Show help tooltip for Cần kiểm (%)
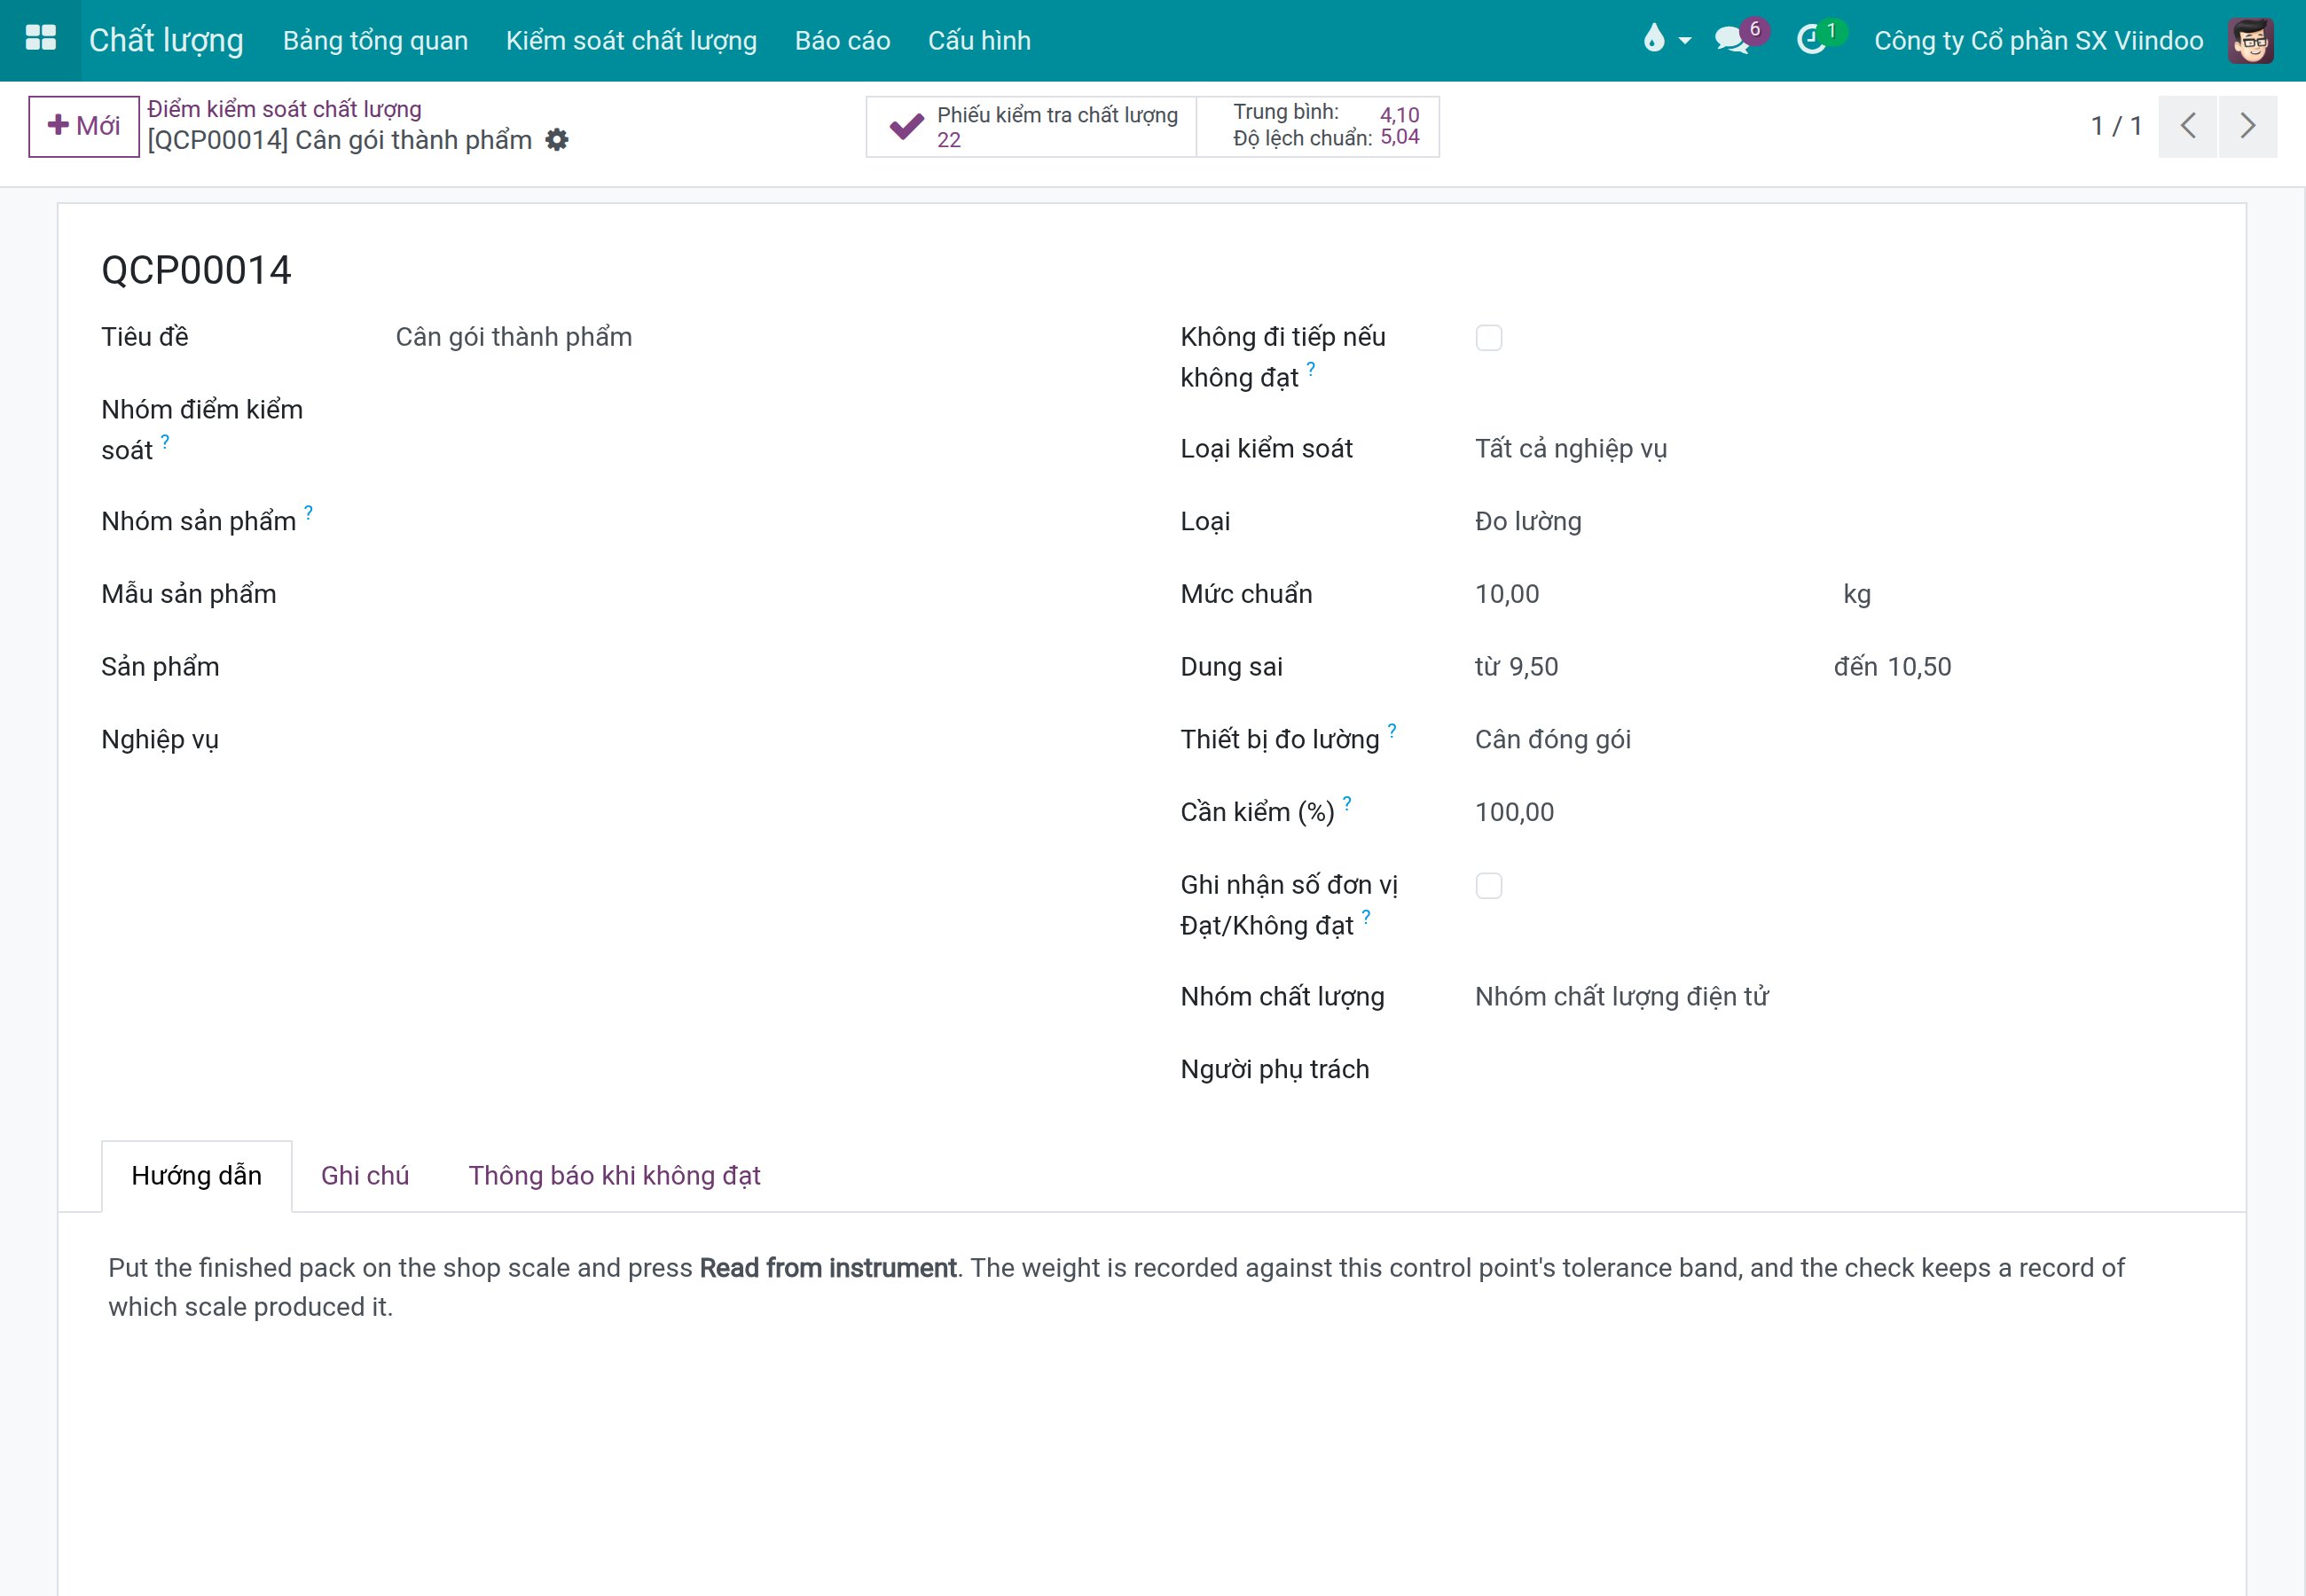Screen dimensions: 2306x1596 (1347, 803)
